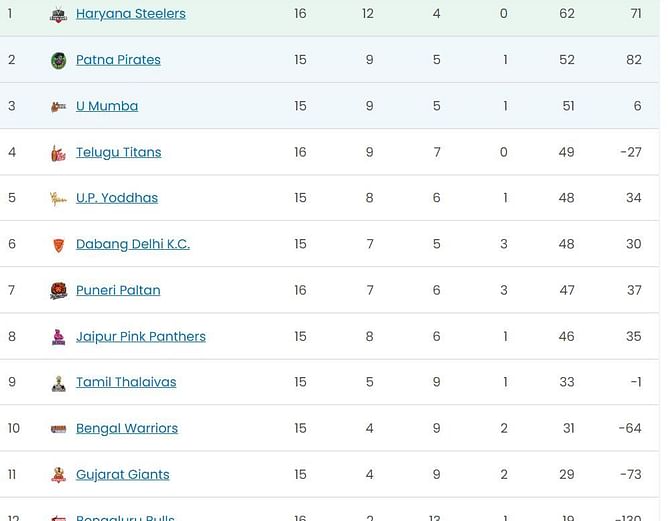Visit the U.P. Yoddhas team page

tap(117, 198)
